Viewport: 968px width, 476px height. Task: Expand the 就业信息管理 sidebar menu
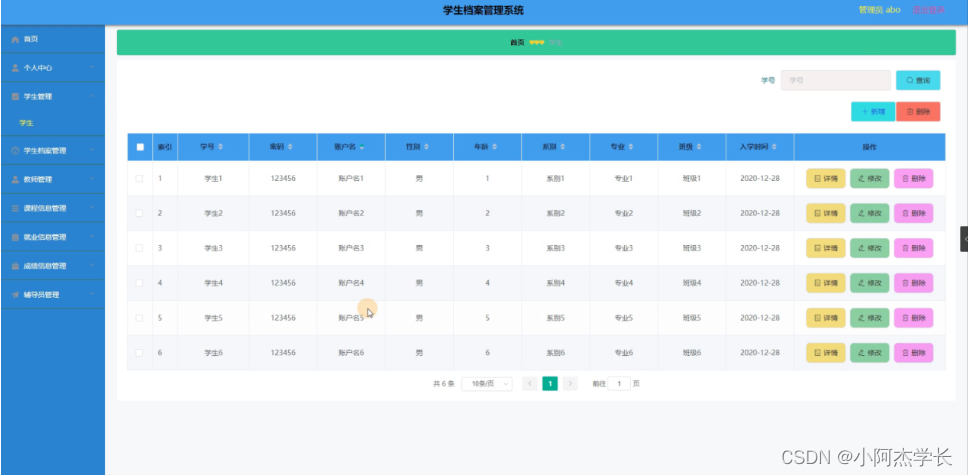coord(52,237)
